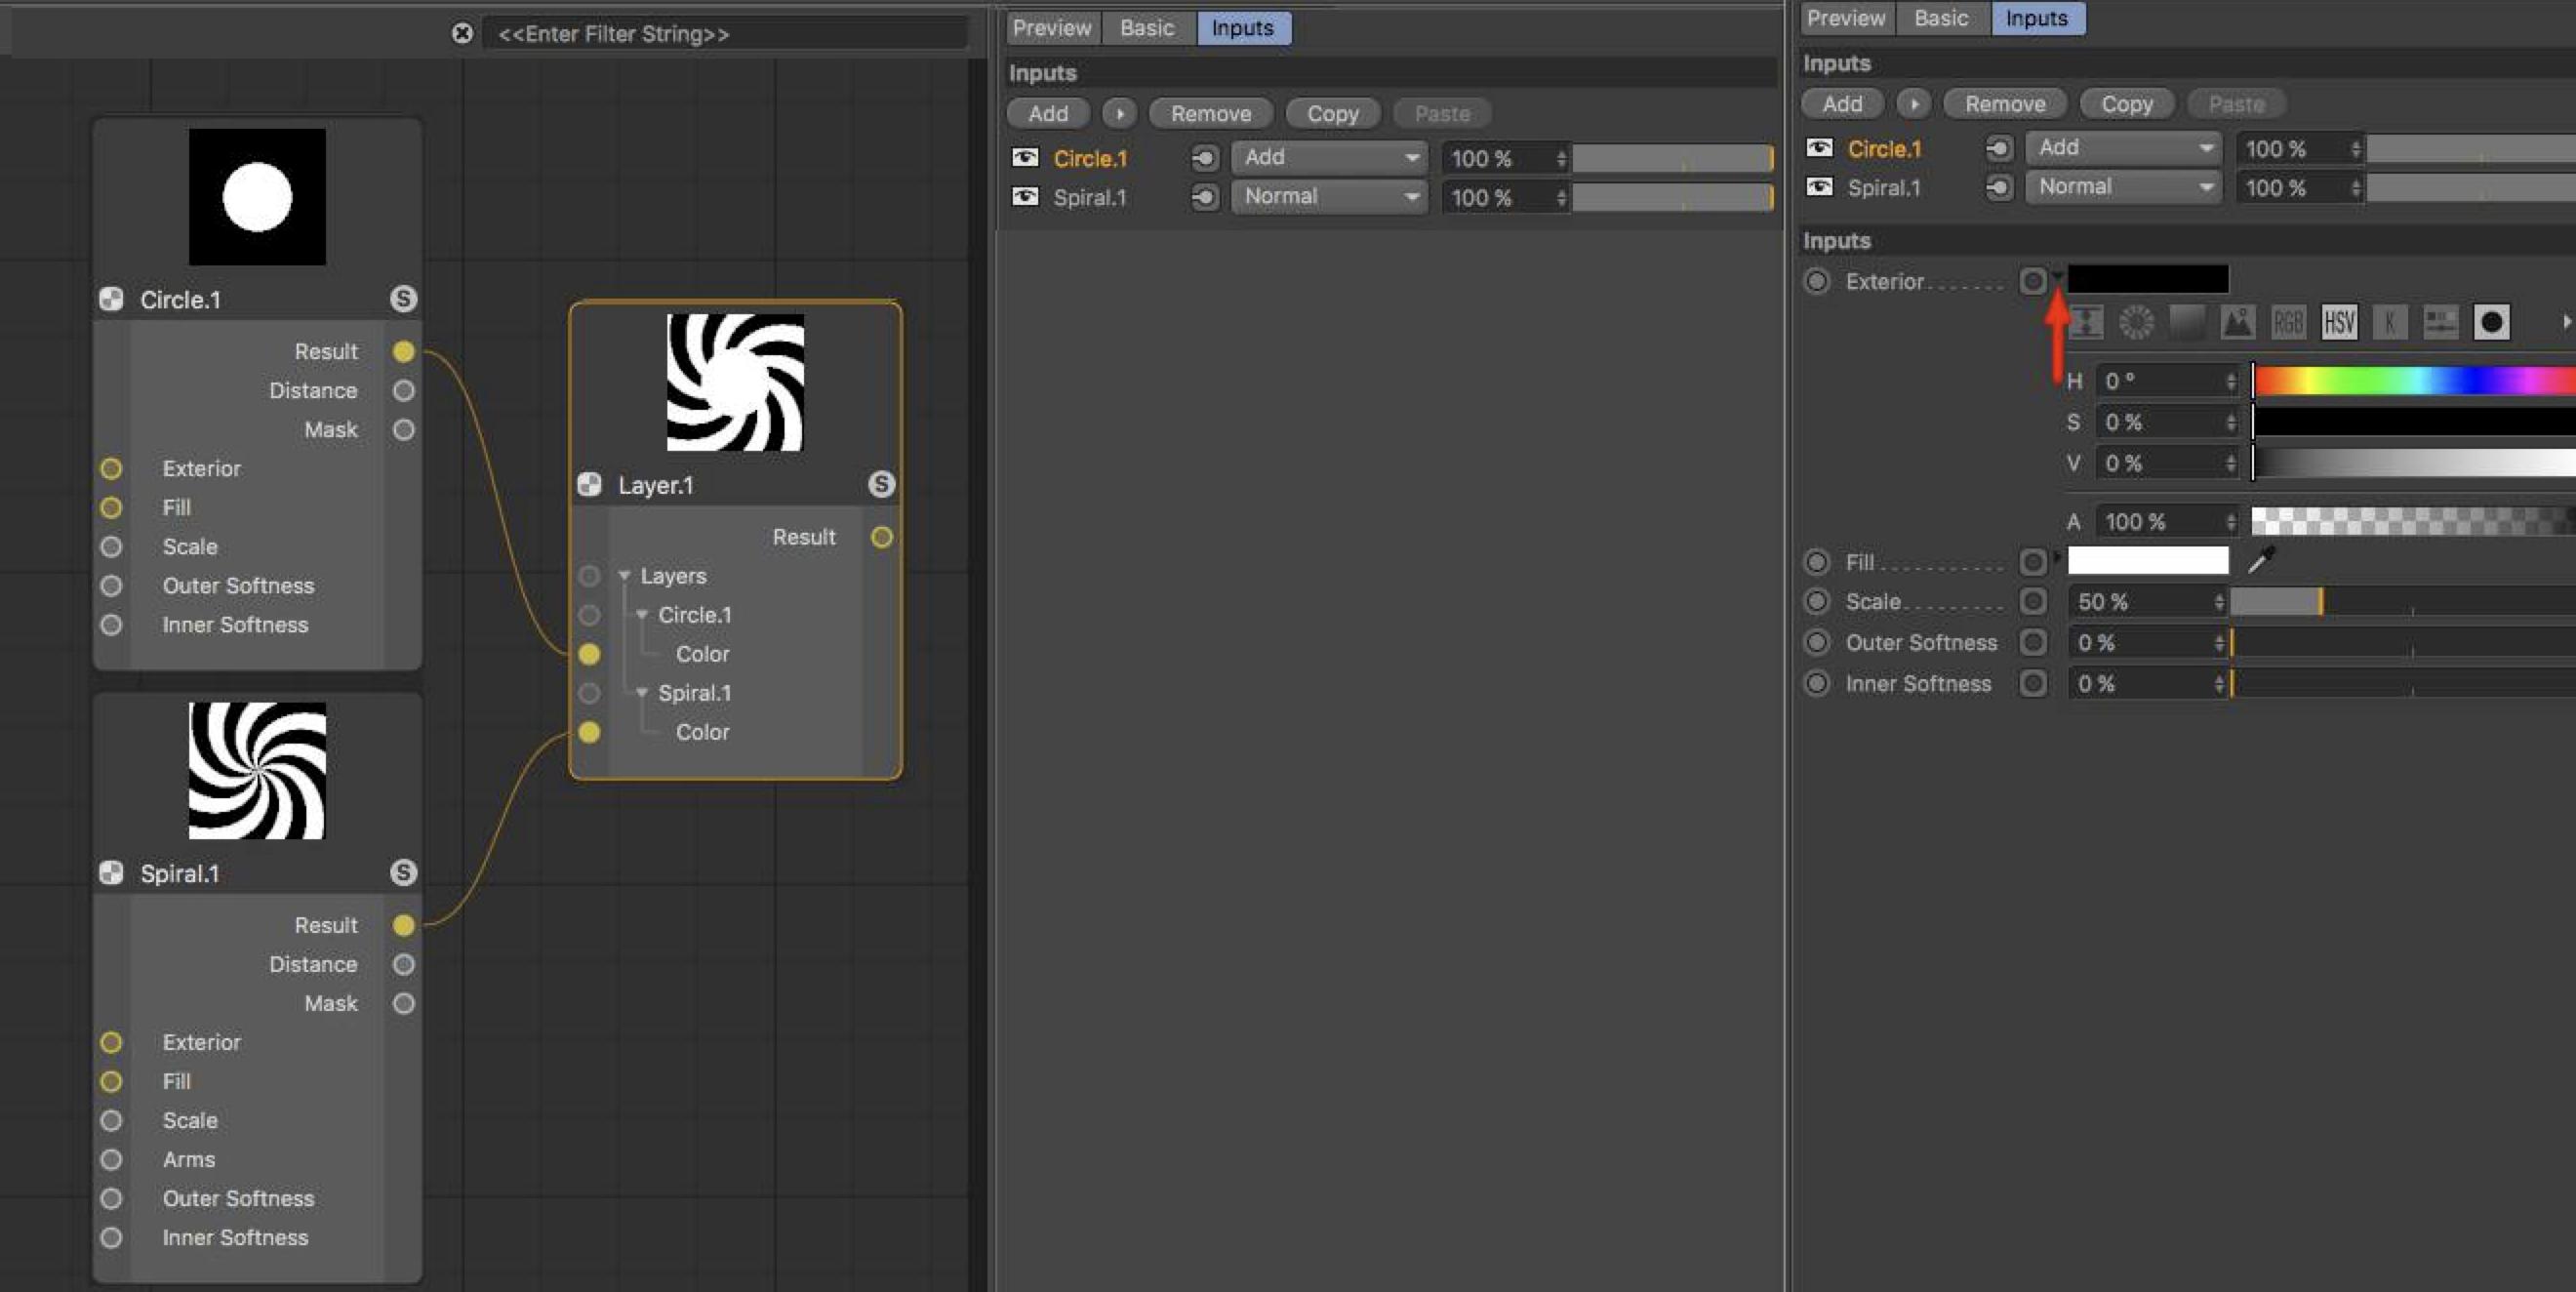Switch to the Preview tab in middle panel
This screenshot has height=1292, width=2576.
coord(1051,28)
